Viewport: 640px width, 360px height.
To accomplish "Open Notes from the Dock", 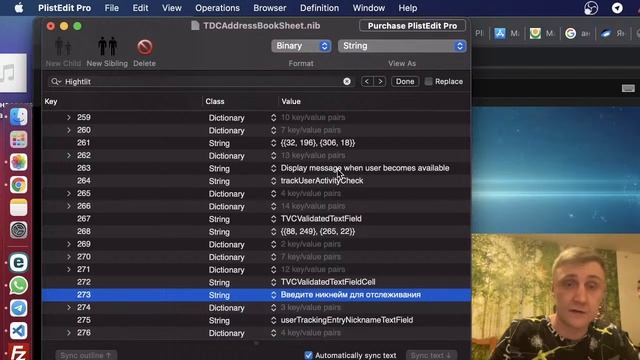I will coord(18,207).
